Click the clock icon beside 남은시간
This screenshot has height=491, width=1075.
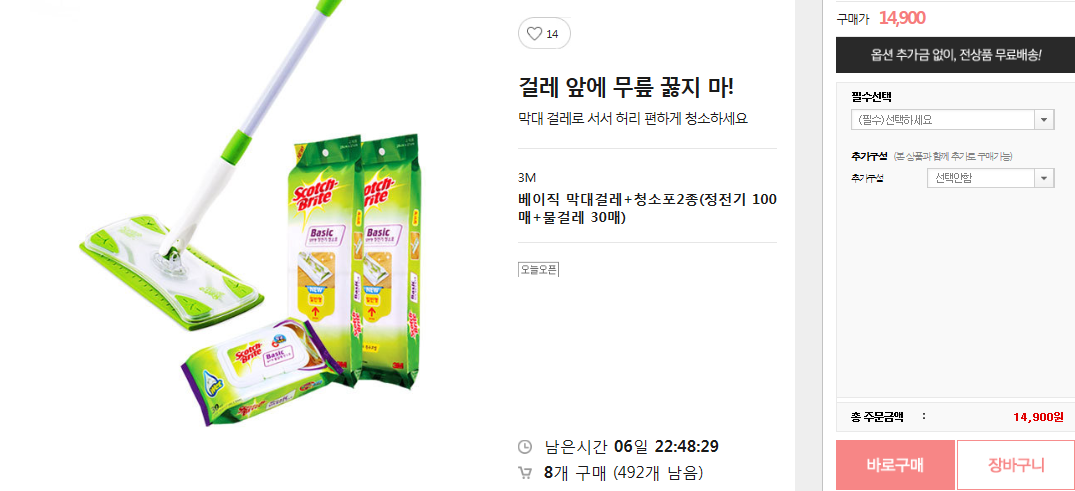pos(524,447)
